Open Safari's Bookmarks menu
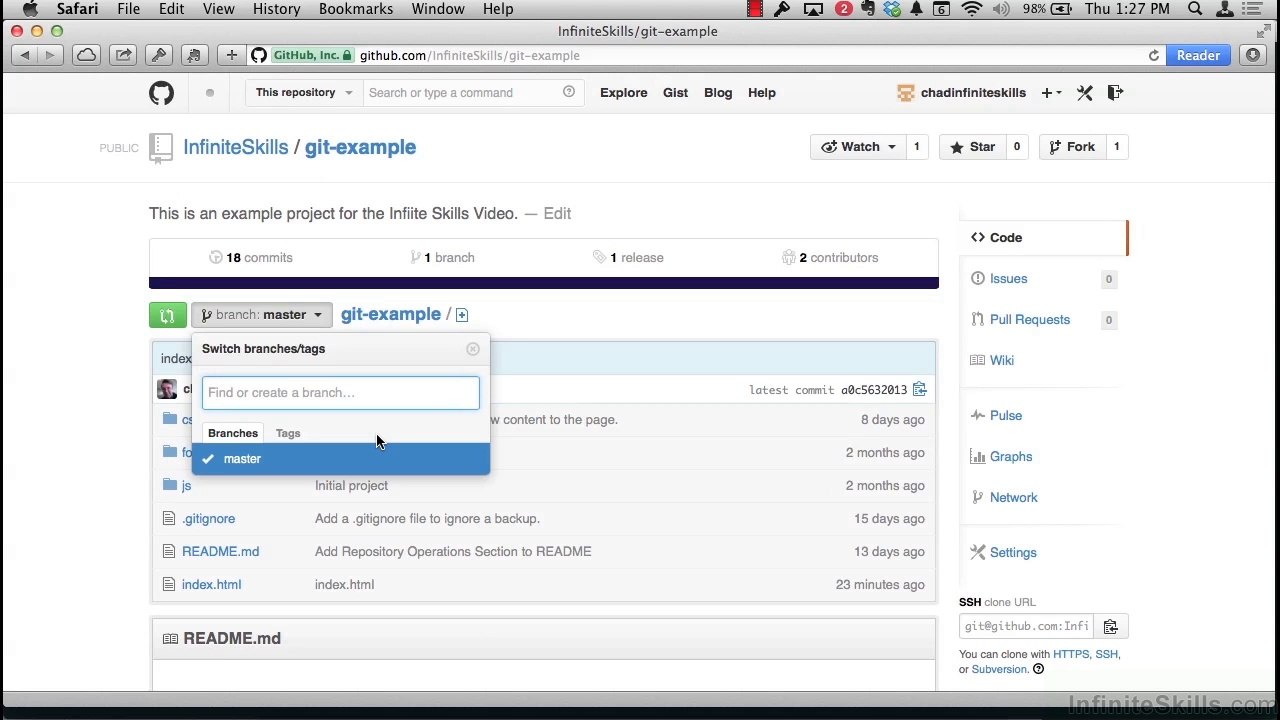Viewport: 1280px width, 720px height. 356,9
